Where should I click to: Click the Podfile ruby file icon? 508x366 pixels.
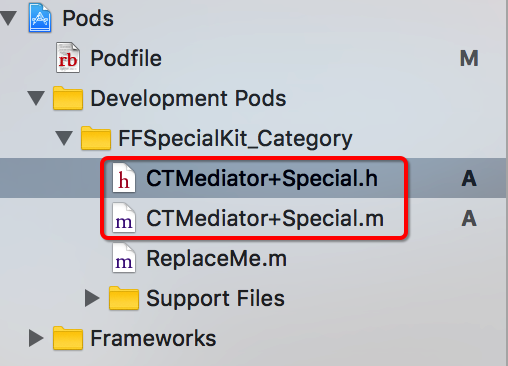coord(68,58)
